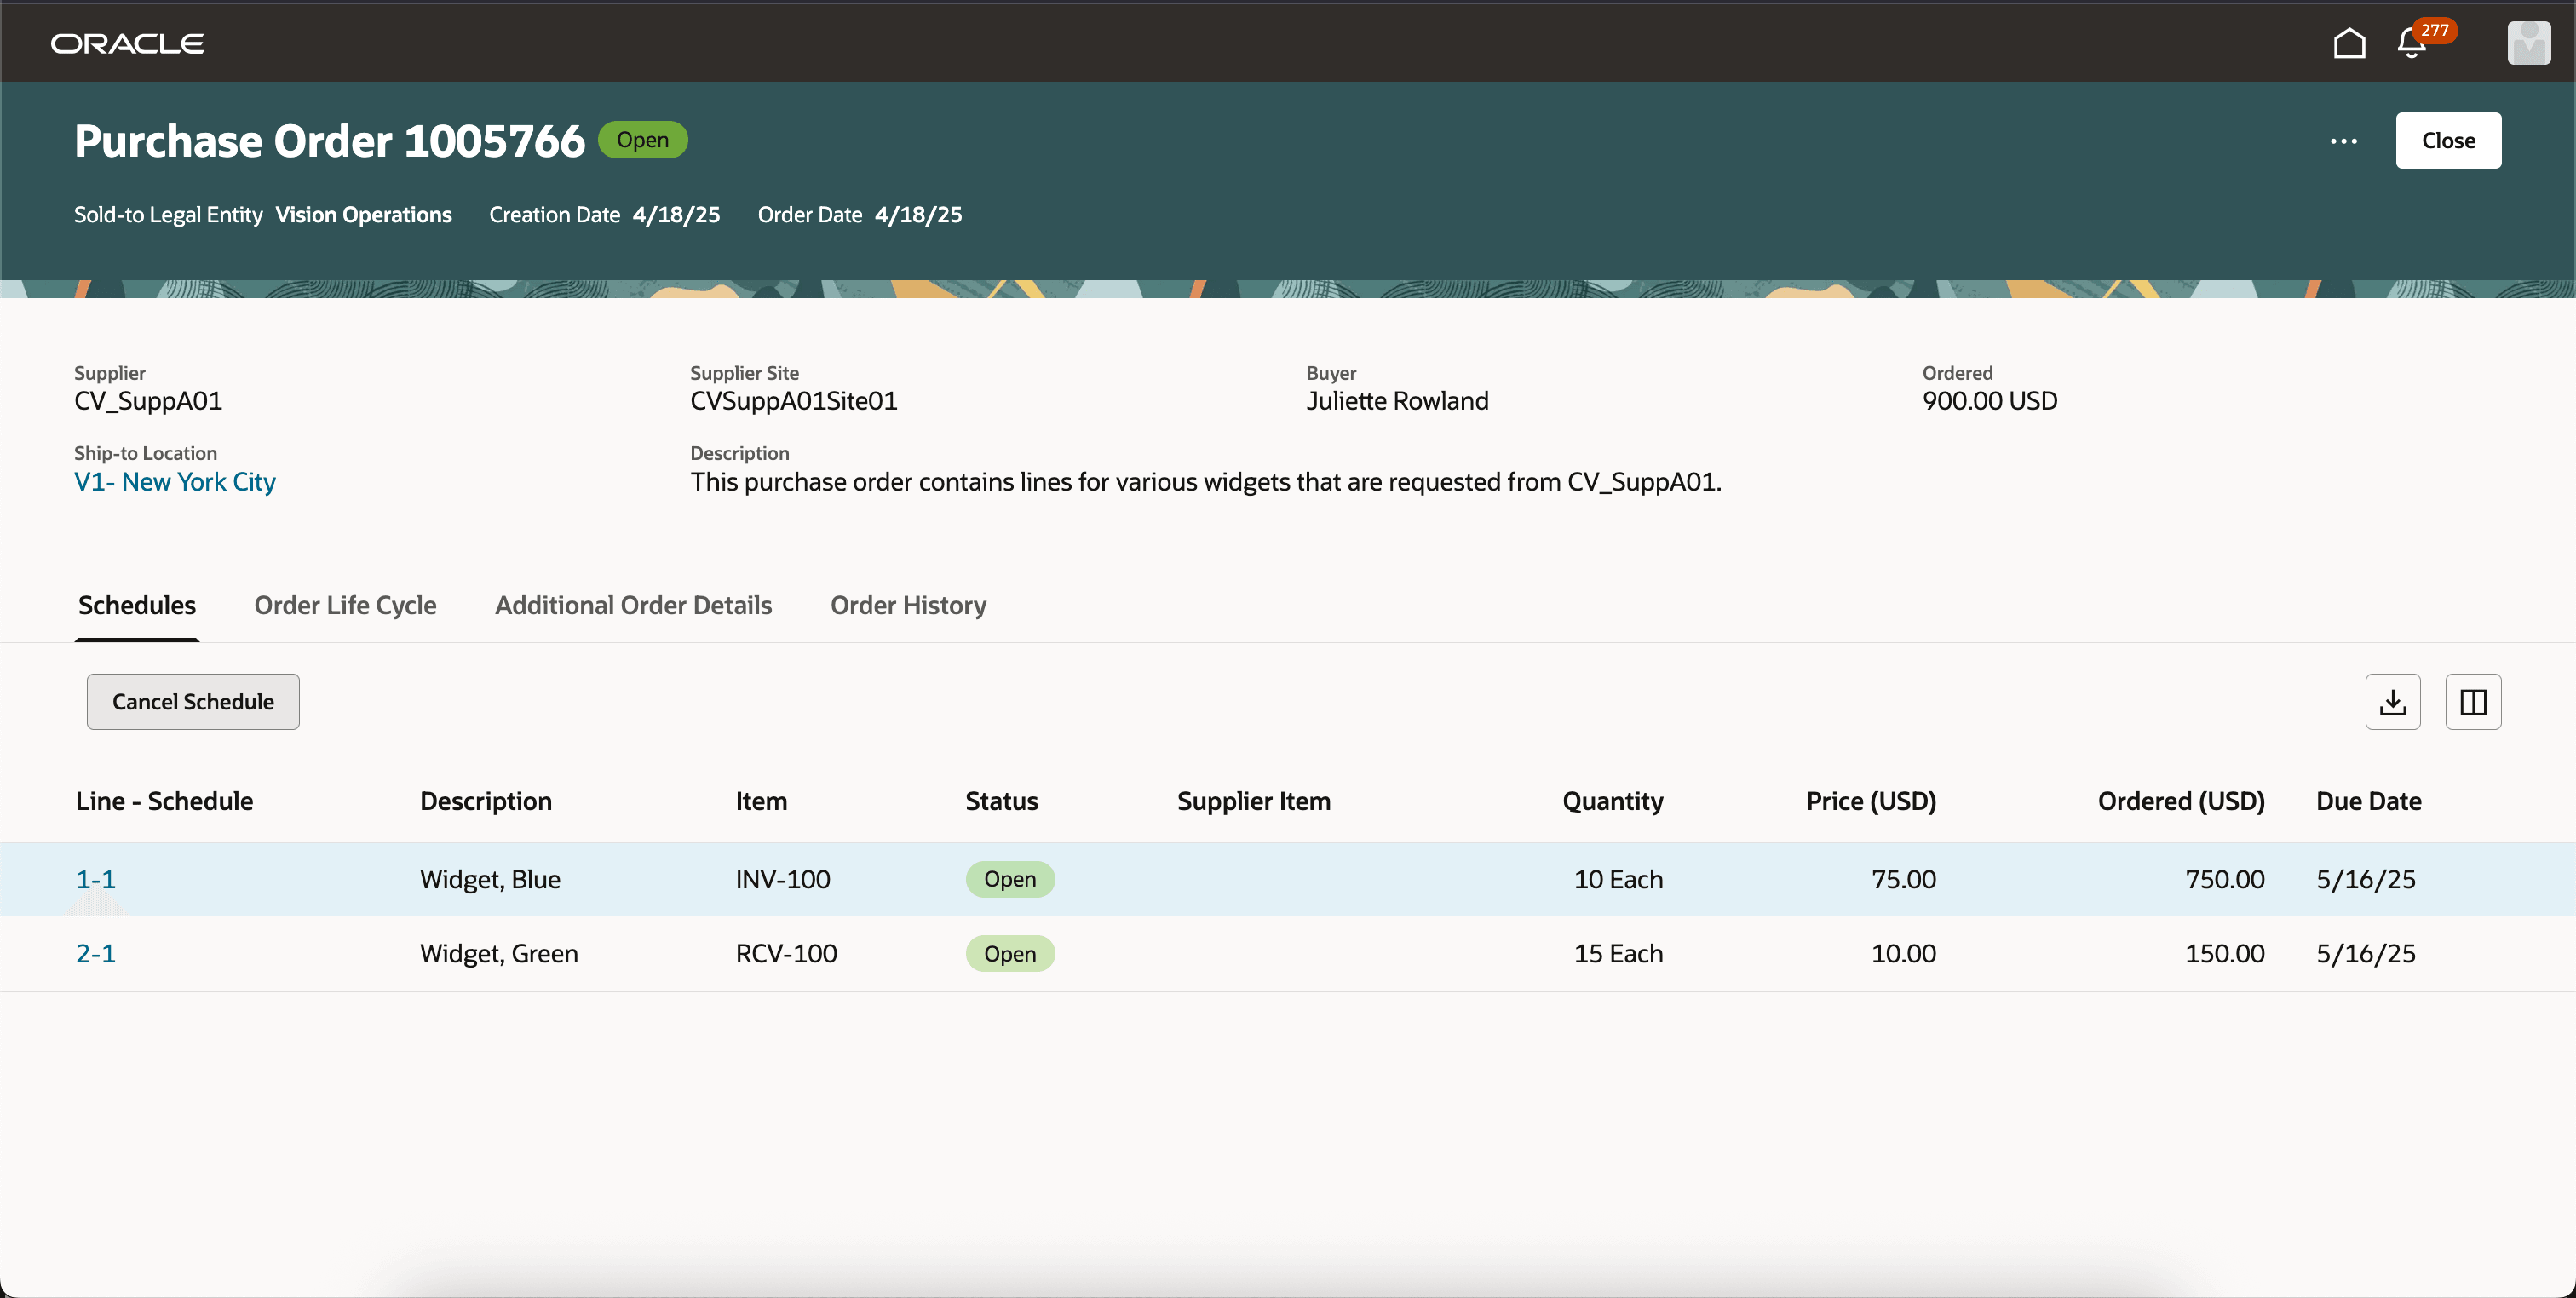Click the Open status badge in header
The height and width of the screenshot is (1298, 2576).
click(642, 140)
